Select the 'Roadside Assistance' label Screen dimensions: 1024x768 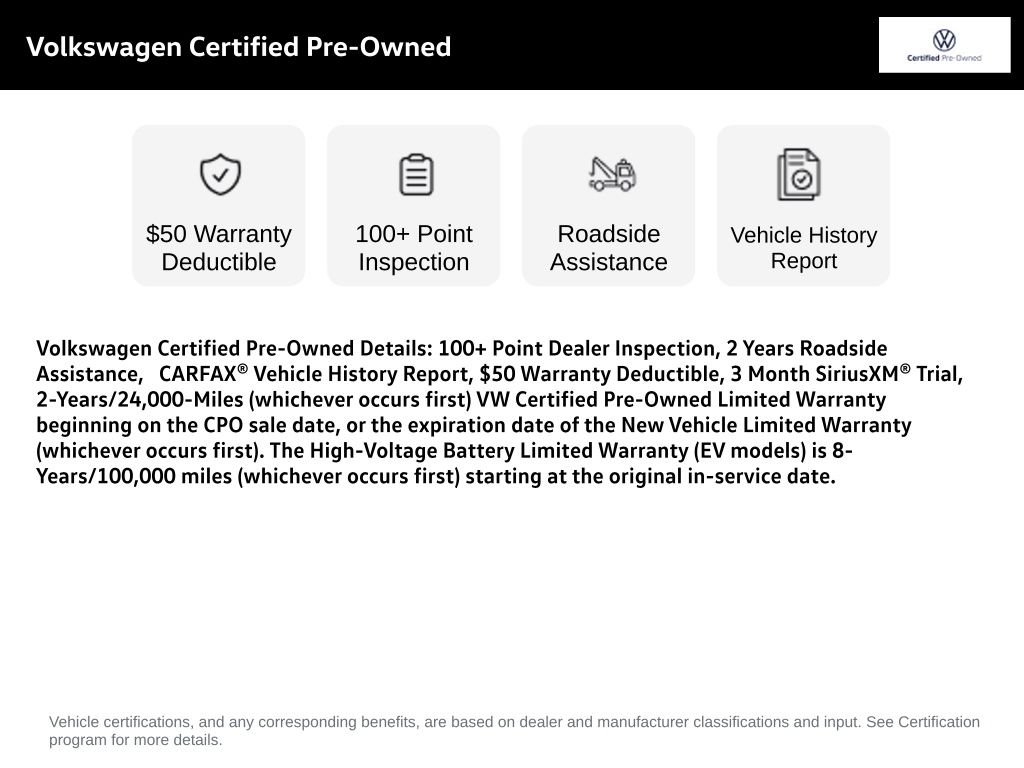609,248
